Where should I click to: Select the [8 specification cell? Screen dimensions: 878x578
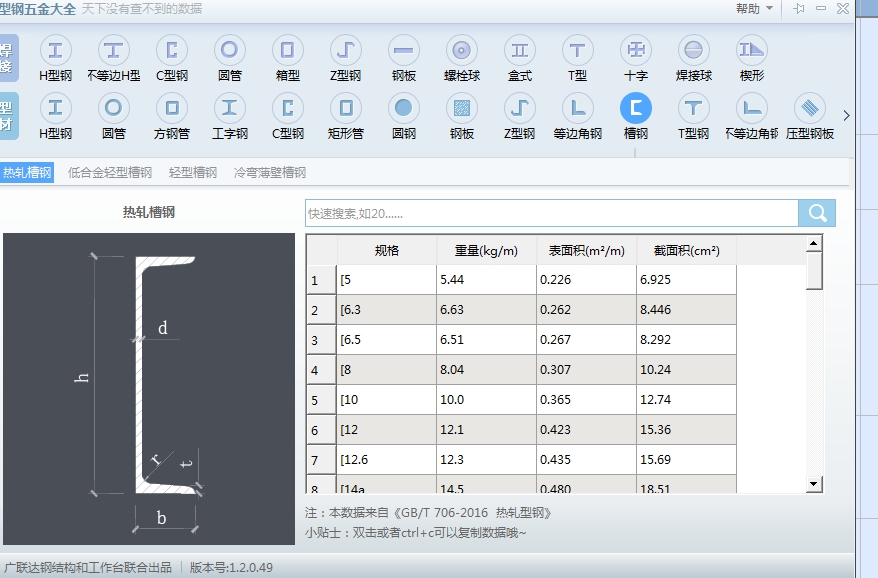click(386, 370)
